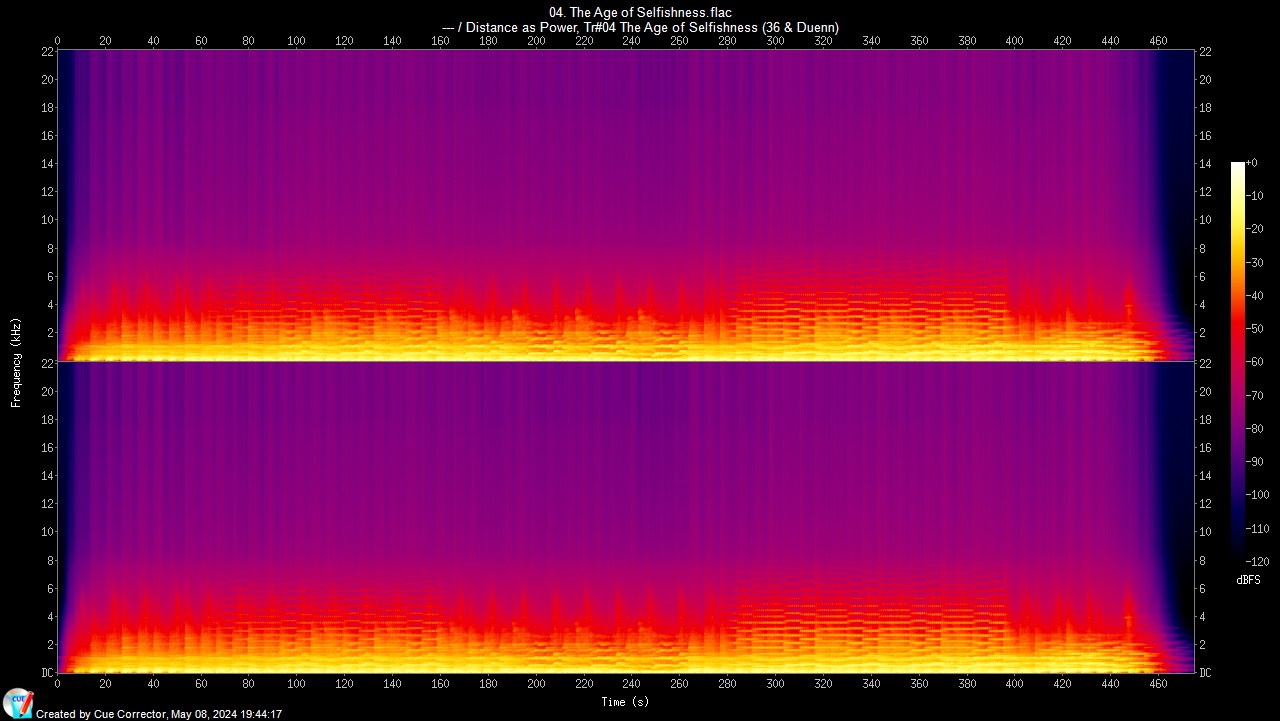This screenshot has width=1280, height=721.
Task: Click the 'Time (s)' axis label
Action: (x=625, y=702)
